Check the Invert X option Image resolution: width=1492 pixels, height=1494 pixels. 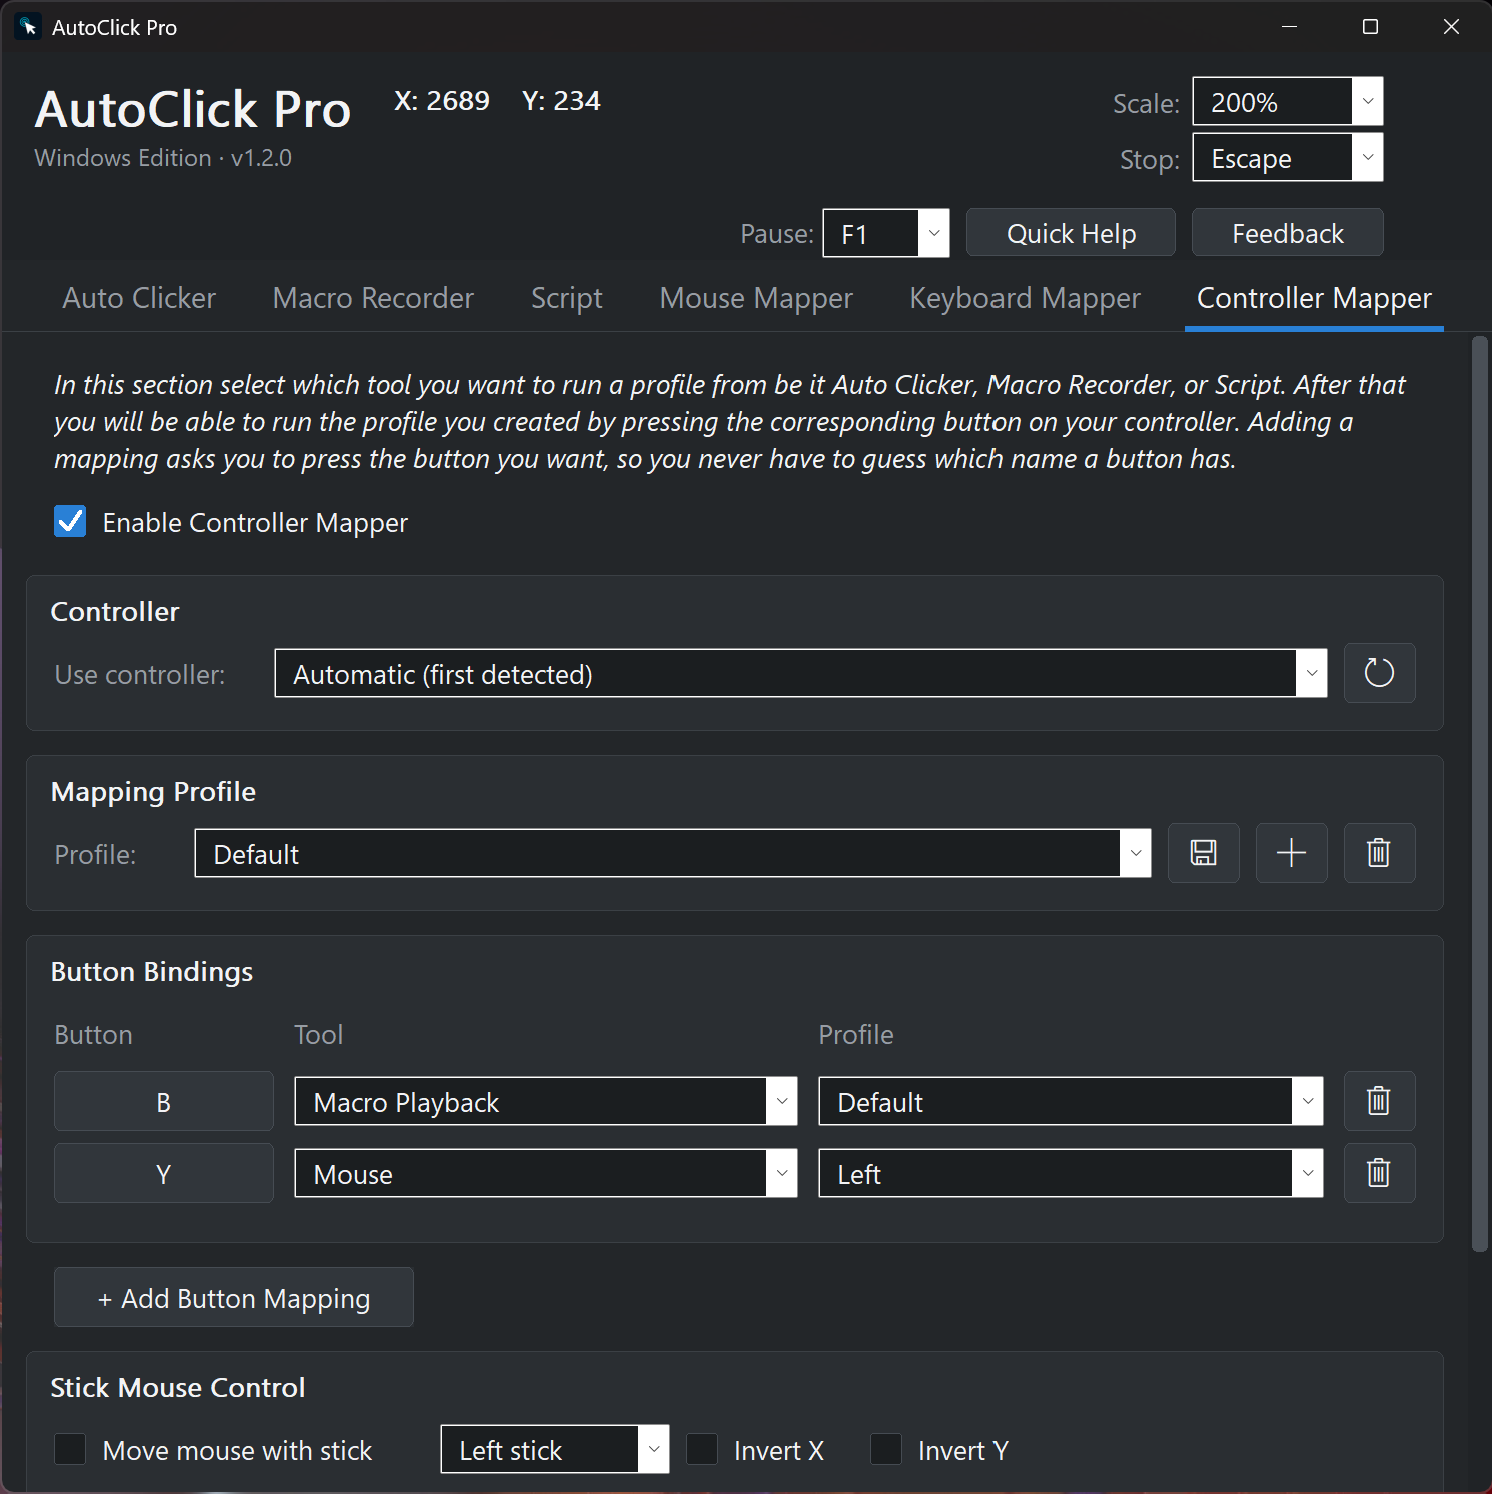click(702, 1449)
